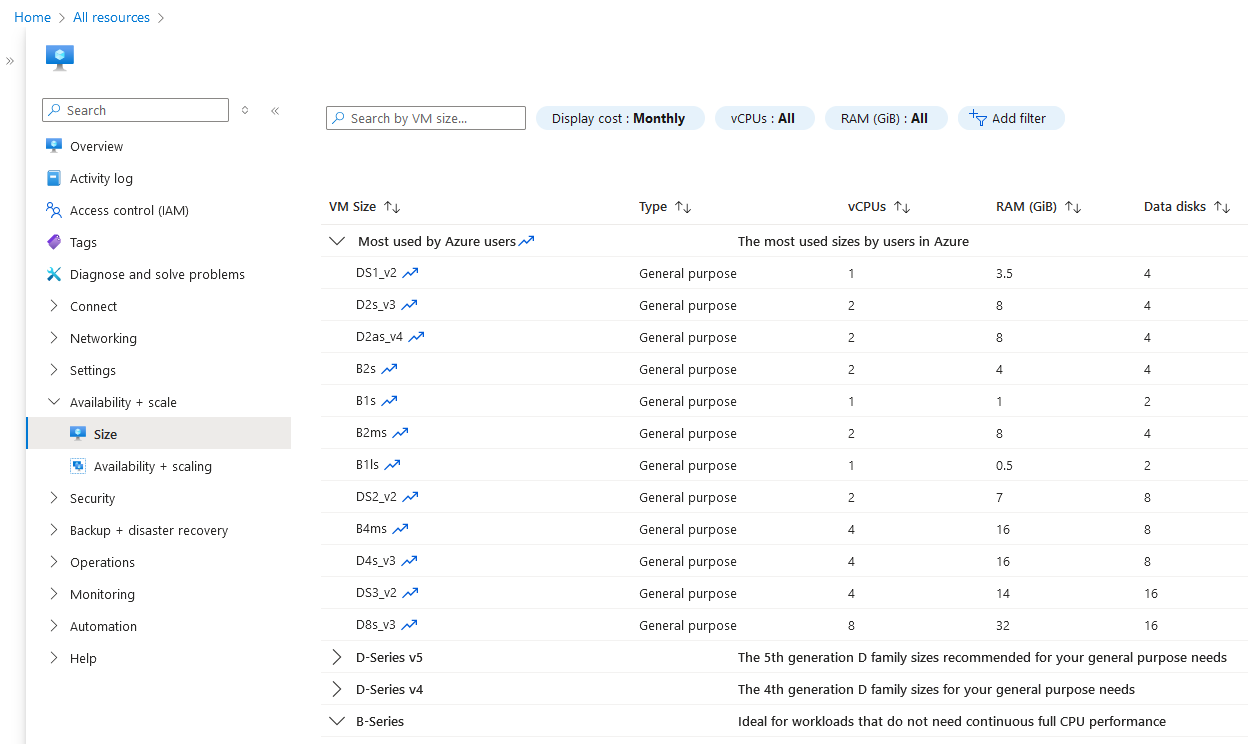1248x744 pixels.
Task: Open vCPUs All filter pill
Action: 765,118
